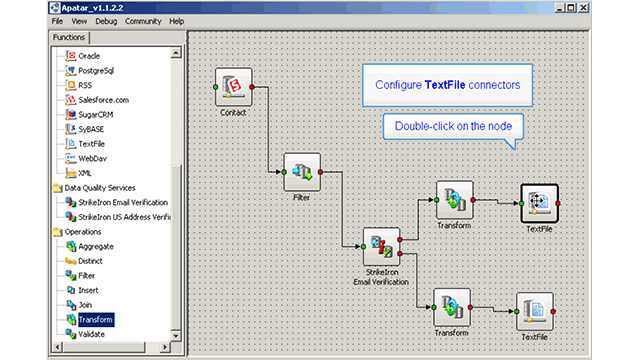The width and height of the screenshot is (640, 360).
Task: Click the horizontal scrollbar thumb in Functions panel
Action: [104, 347]
